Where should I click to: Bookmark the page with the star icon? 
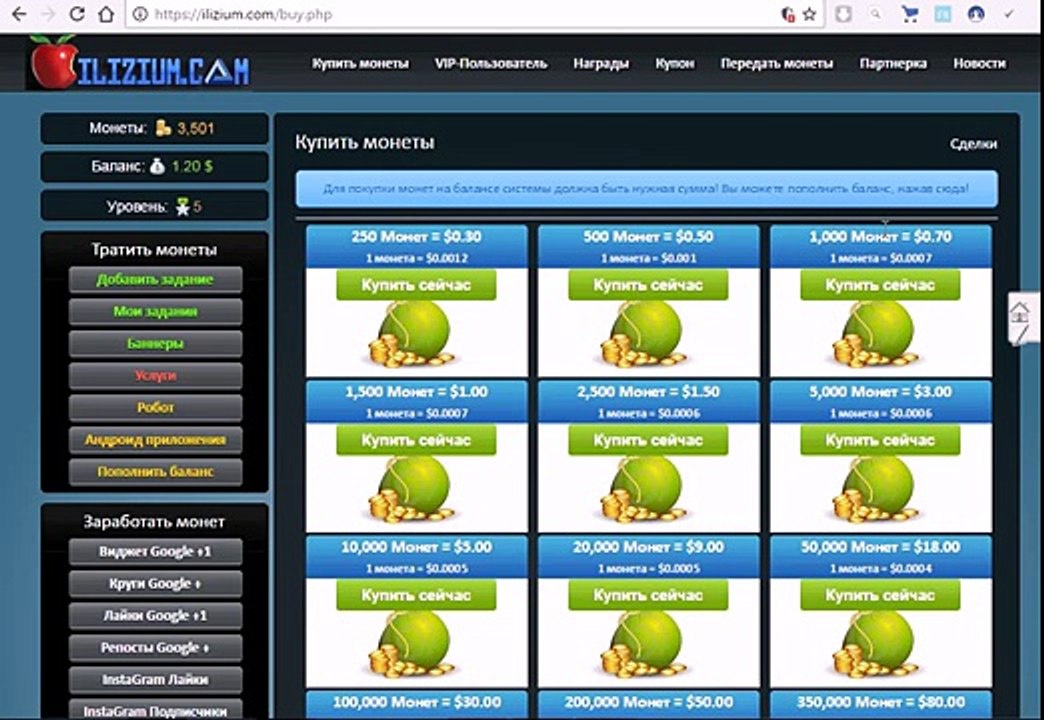click(x=810, y=14)
